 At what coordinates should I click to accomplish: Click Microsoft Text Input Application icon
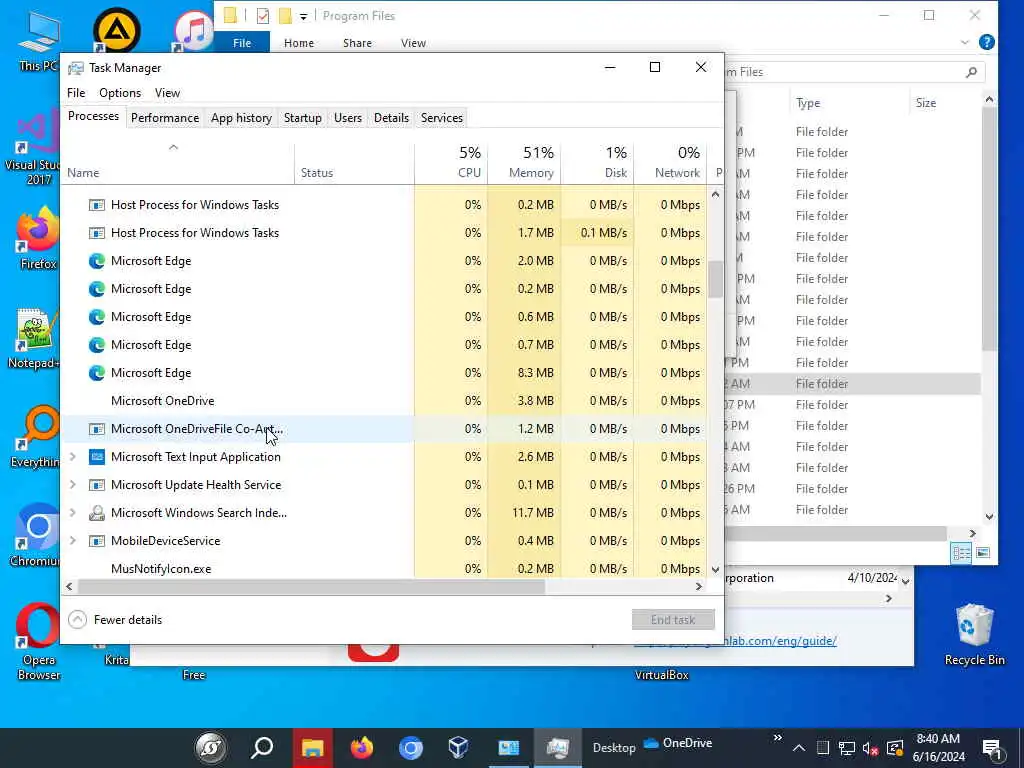coord(97,457)
